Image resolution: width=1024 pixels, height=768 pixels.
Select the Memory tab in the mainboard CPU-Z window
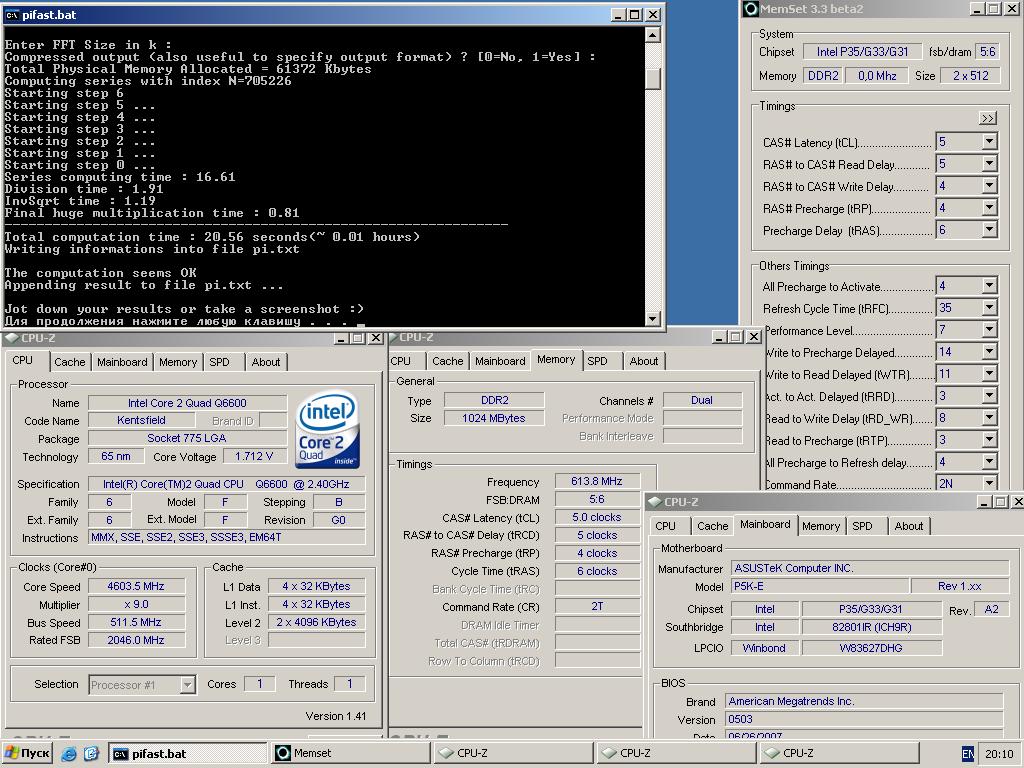coord(821,526)
